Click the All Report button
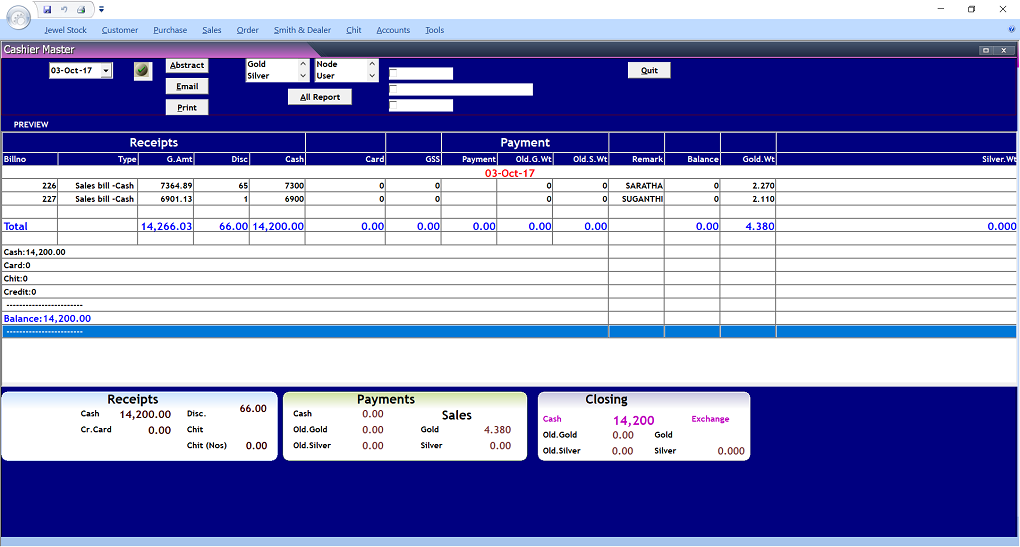1020x547 pixels. [x=319, y=97]
